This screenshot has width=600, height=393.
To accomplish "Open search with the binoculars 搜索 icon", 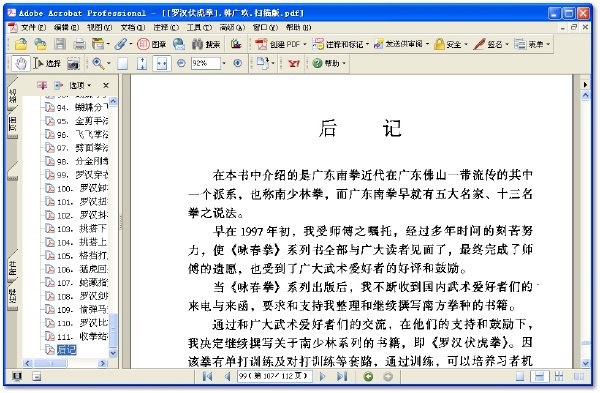I will [x=206, y=44].
